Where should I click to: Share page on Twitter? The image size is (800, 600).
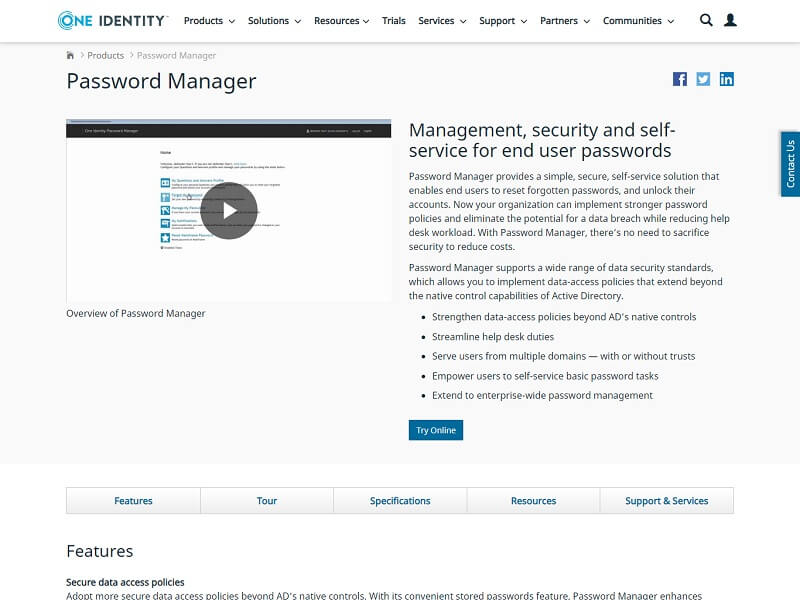pyautogui.click(x=703, y=79)
